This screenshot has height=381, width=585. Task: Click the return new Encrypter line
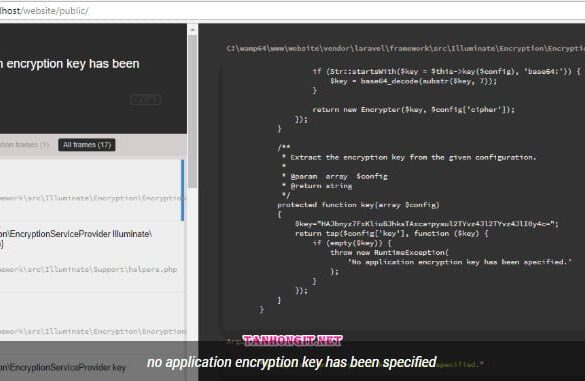[x=413, y=110]
